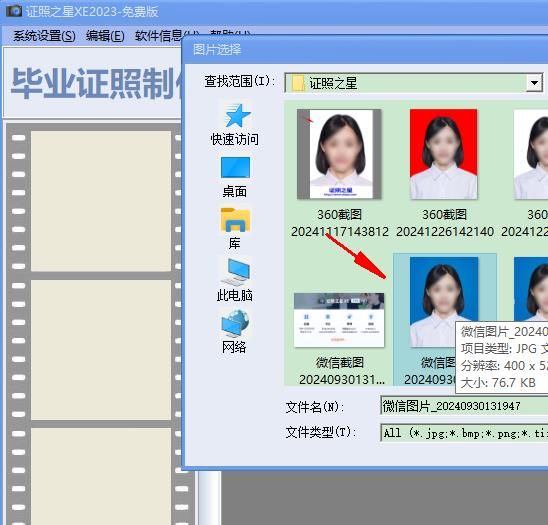Open 快速访问 (Quick Access) in the sidebar

235,125
